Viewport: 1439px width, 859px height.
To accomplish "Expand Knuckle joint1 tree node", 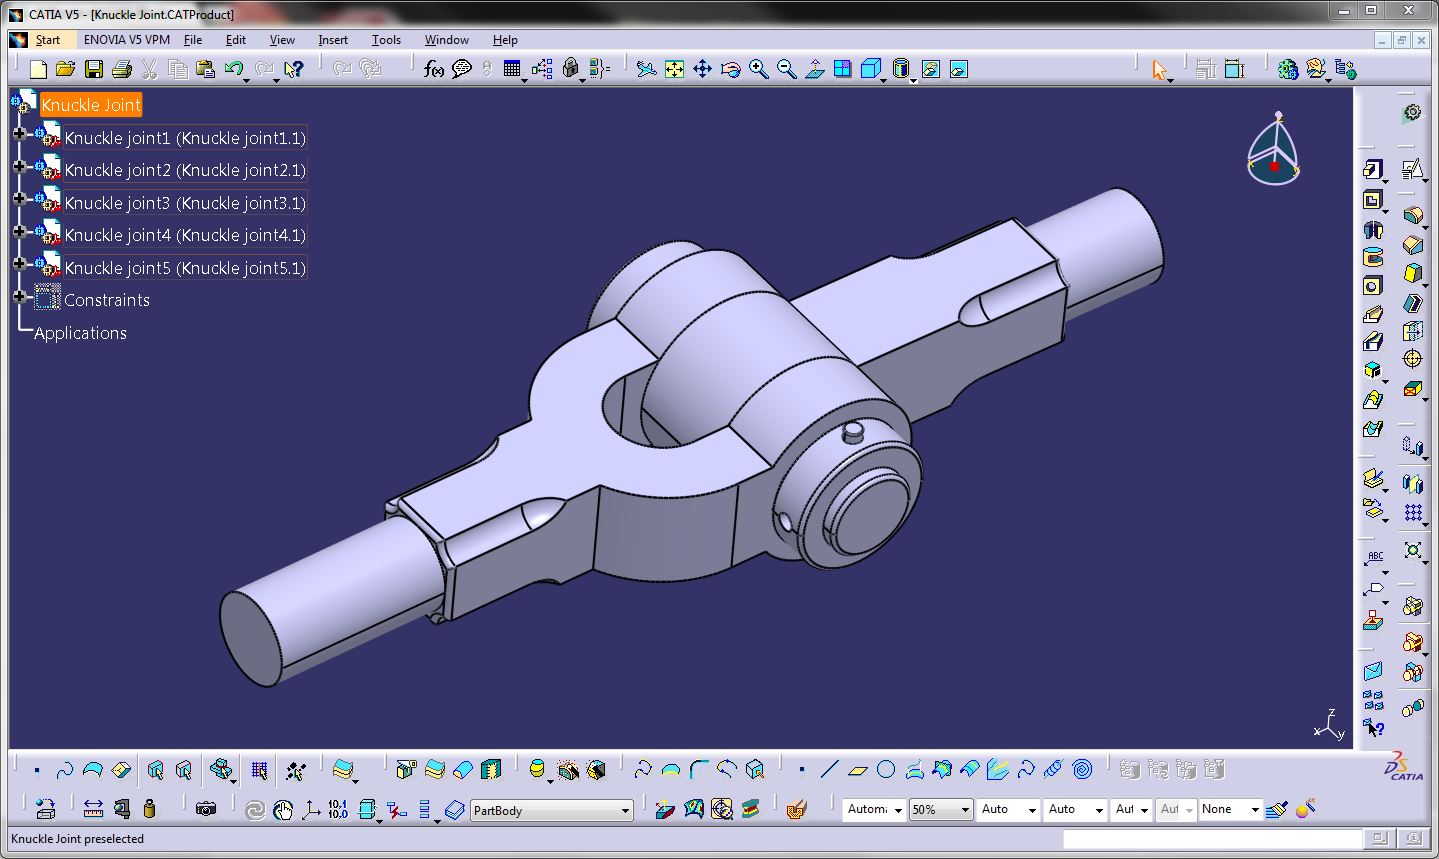I will [x=19, y=134].
